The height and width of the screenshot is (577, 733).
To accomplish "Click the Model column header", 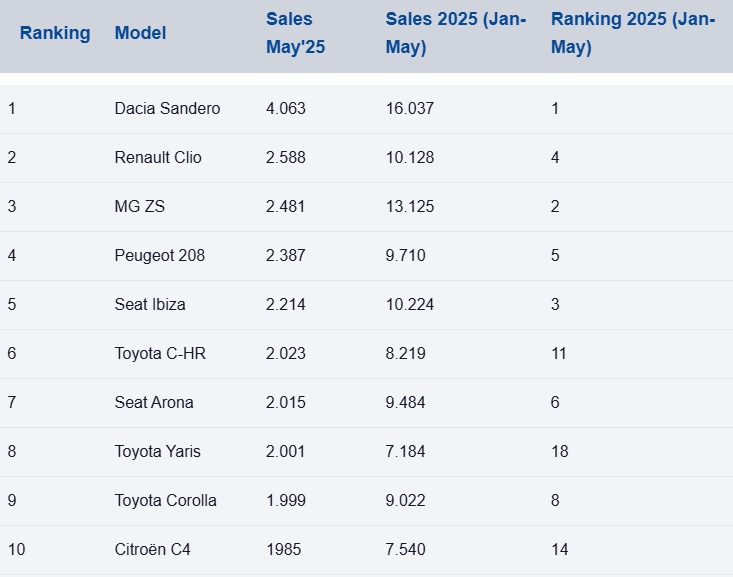I will click(x=140, y=33).
